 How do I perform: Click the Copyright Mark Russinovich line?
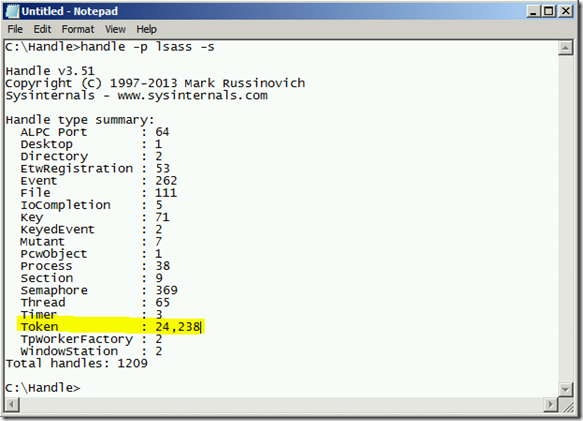pos(155,83)
